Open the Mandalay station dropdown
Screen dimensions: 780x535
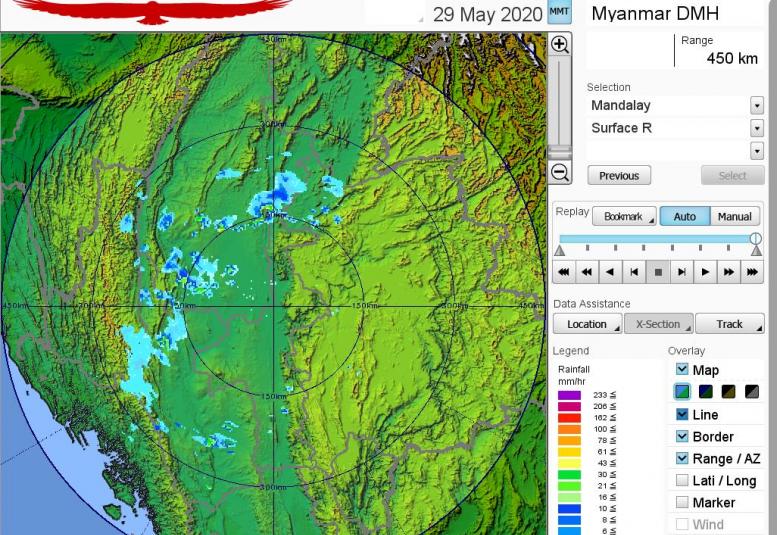coord(756,106)
